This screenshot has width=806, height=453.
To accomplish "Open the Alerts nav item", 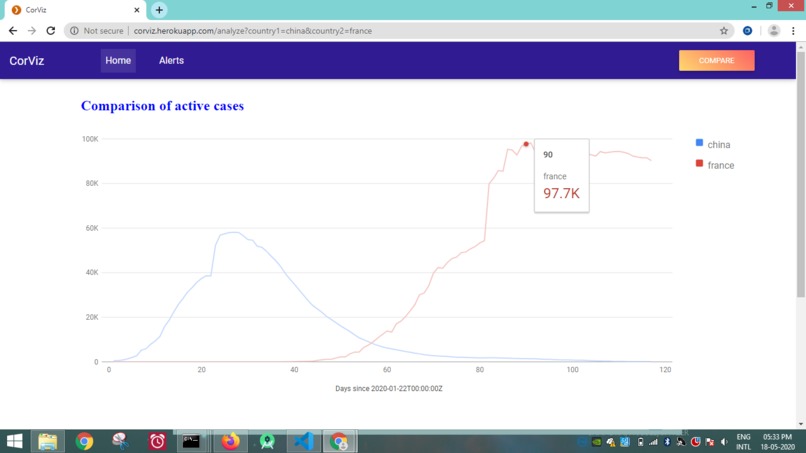I will (x=171, y=61).
